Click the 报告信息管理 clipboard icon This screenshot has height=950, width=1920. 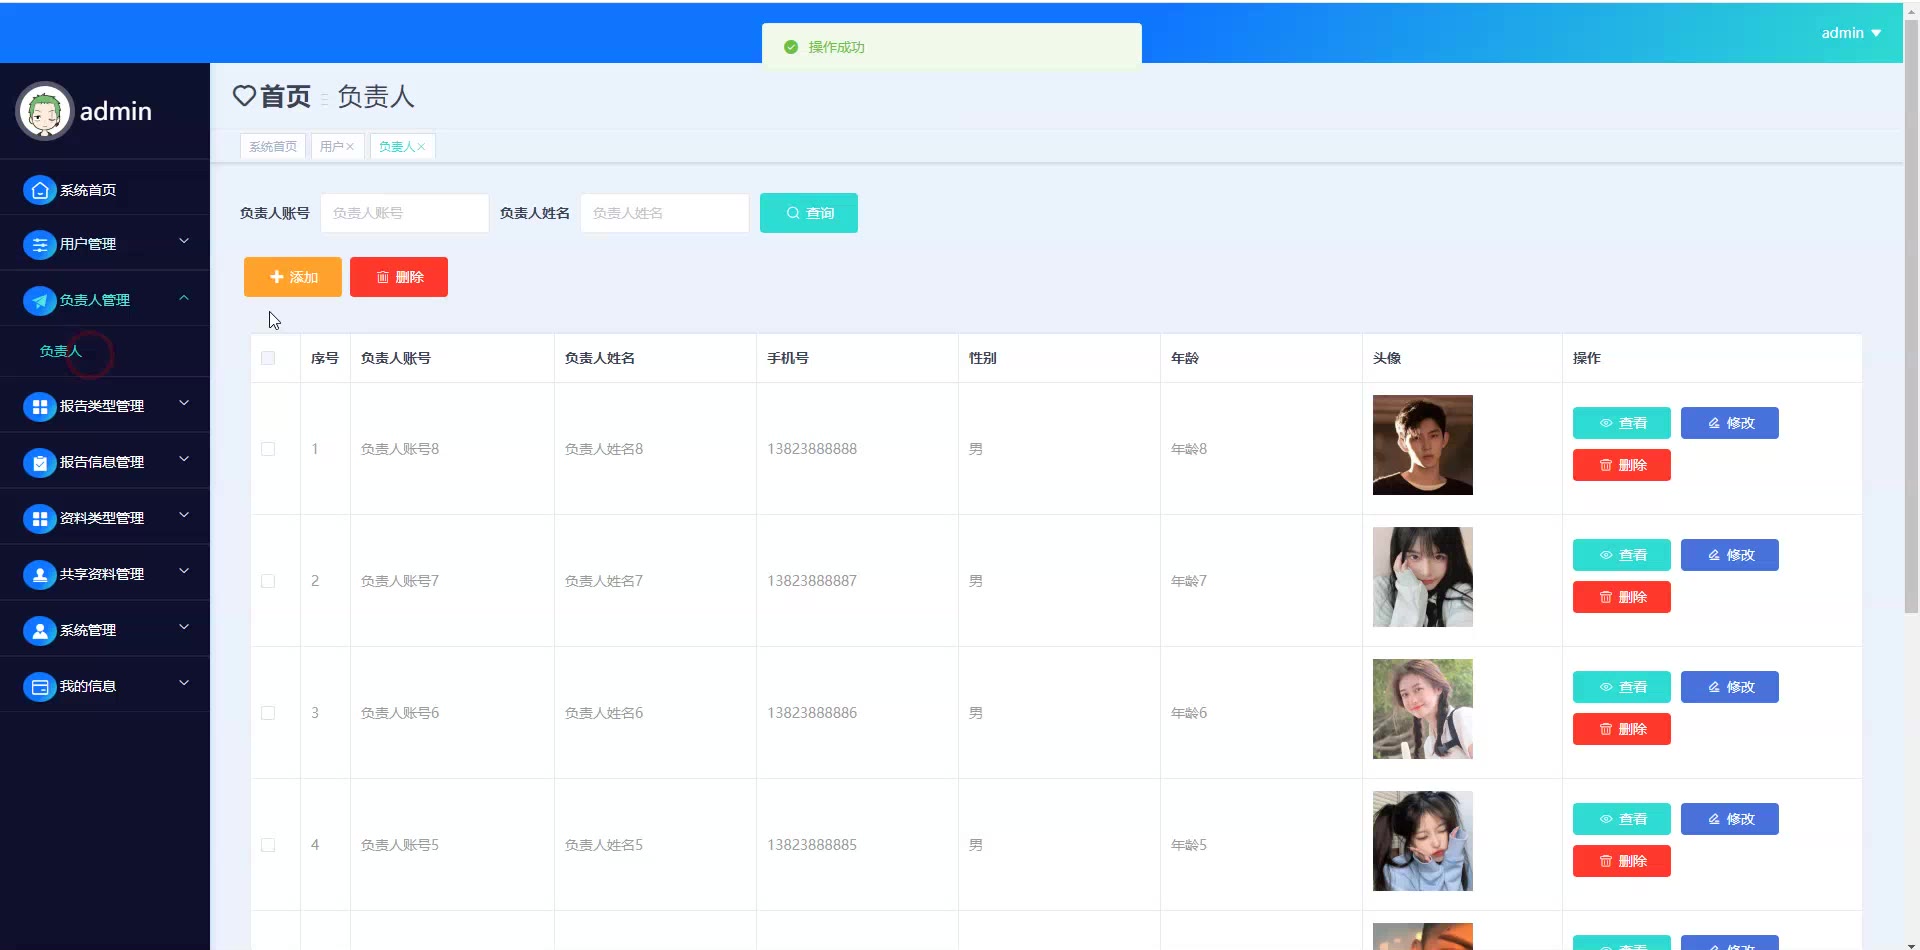click(x=39, y=462)
